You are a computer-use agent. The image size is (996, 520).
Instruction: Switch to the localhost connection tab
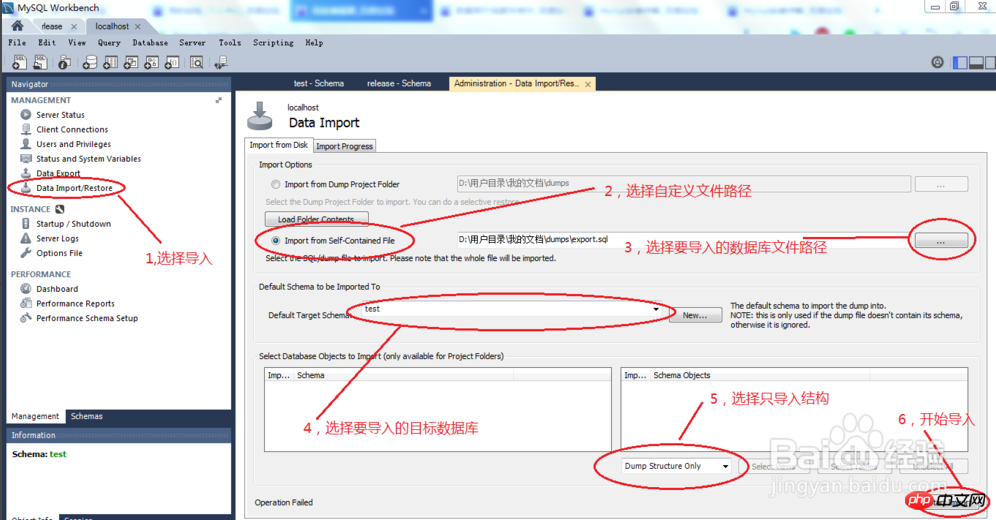tap(112, 27)
